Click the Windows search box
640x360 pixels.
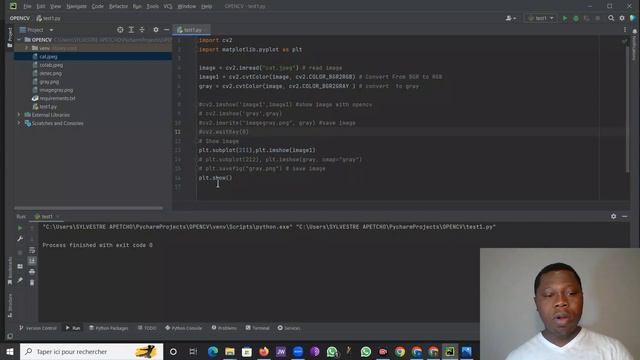(x=91, y=351)
